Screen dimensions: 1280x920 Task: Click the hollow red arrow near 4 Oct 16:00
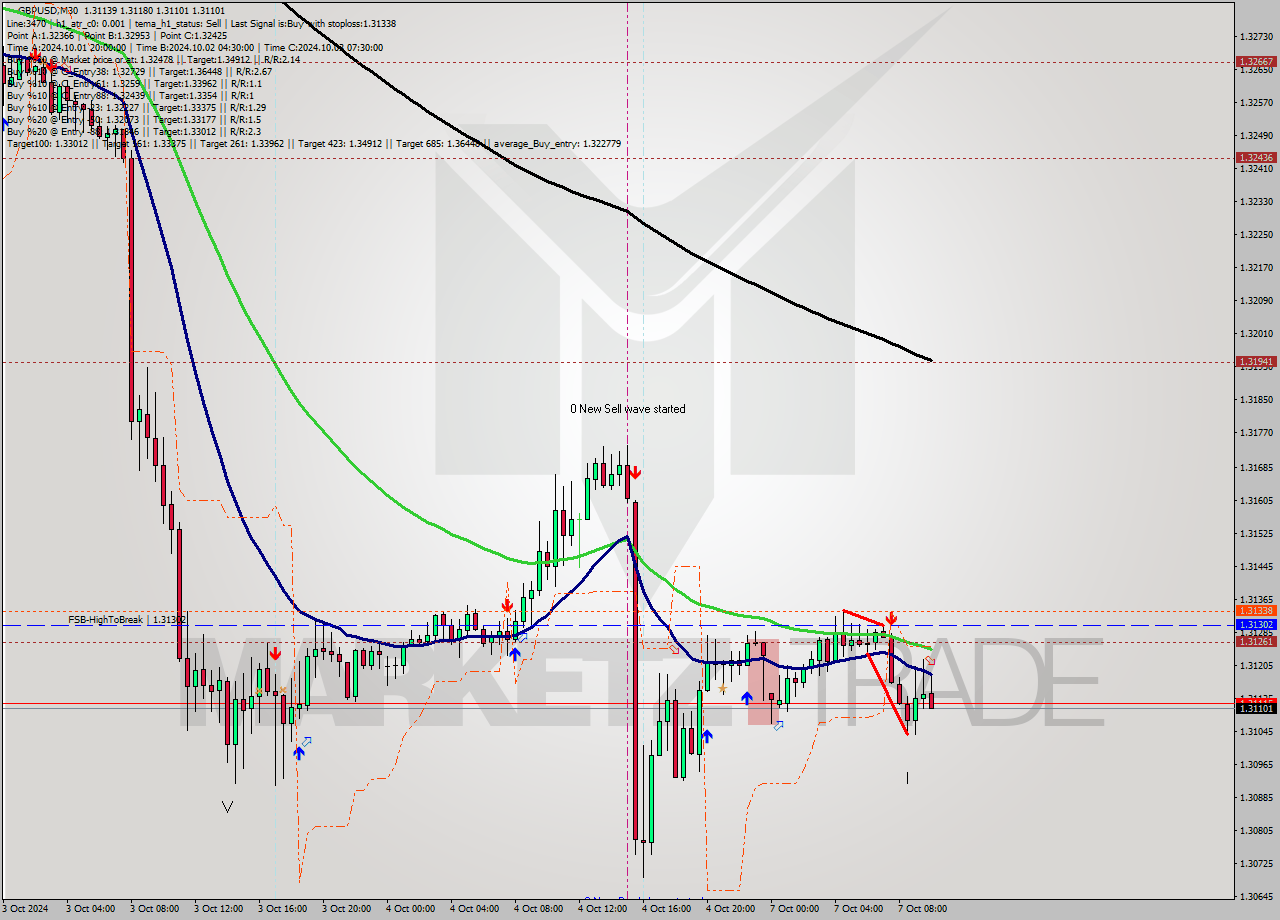pos(674,648)
